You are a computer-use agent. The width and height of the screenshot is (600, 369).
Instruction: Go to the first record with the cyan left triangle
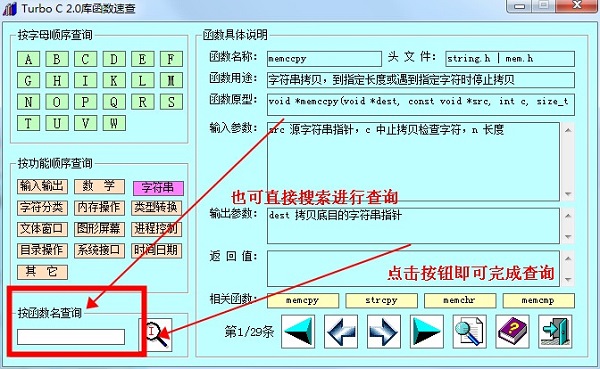pos(298,331)
